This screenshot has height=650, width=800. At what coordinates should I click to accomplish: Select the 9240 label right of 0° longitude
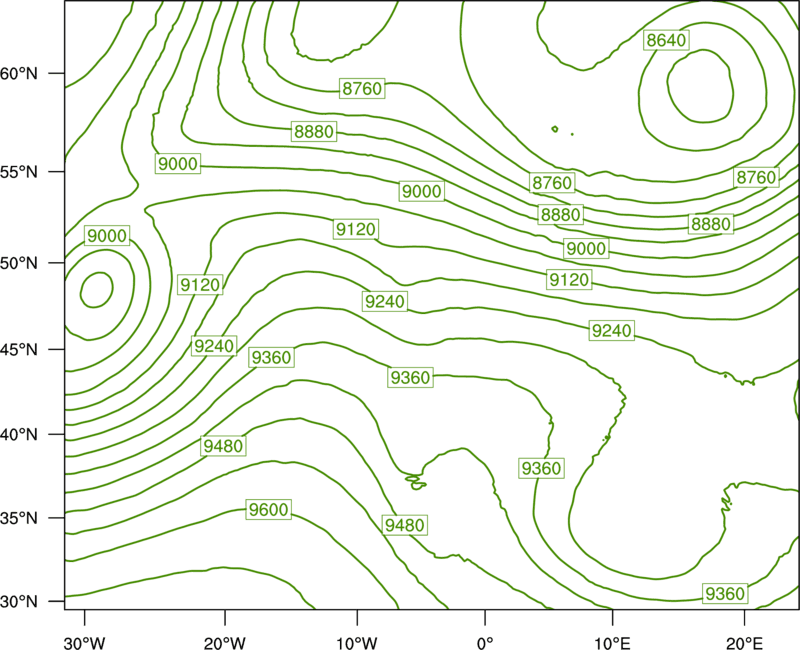(612, 331)
